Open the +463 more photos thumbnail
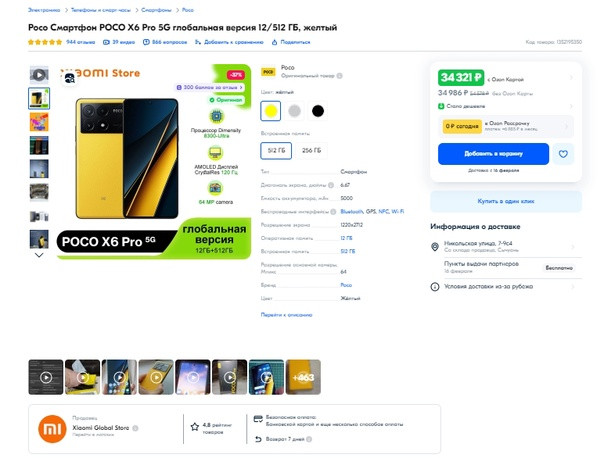Image resolution: width=604 pixels, height=458 pixels. point(303,377)
